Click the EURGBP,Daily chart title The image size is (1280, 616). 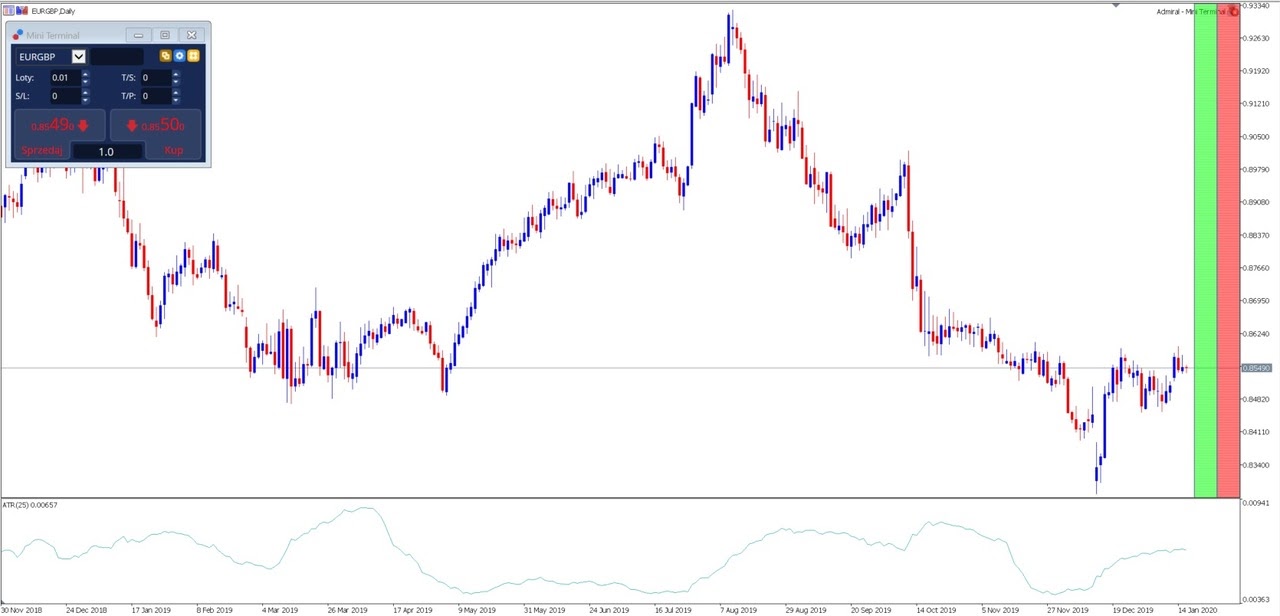[54, 10]
